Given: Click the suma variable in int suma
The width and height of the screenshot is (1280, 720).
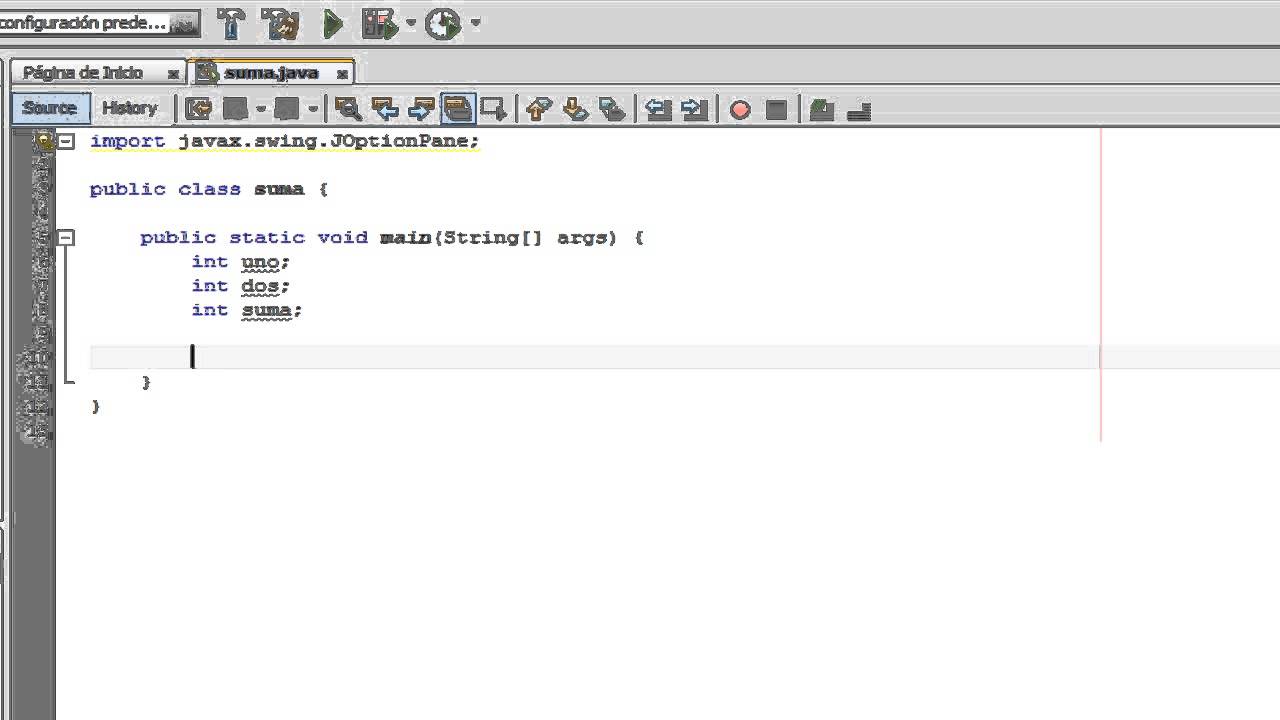Looking at the screenshot, I should tap(266, 310).
